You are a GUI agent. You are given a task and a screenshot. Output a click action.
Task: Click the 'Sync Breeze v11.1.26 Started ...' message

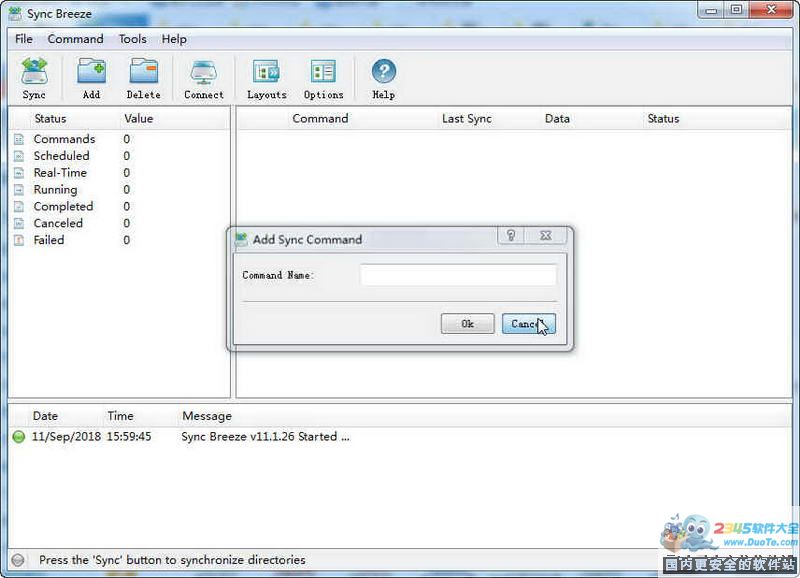(266, 437)
